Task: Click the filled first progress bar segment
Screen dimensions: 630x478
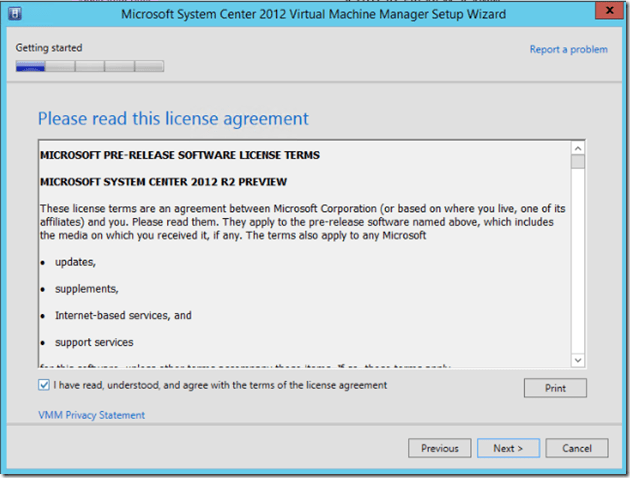Action: 30,67
